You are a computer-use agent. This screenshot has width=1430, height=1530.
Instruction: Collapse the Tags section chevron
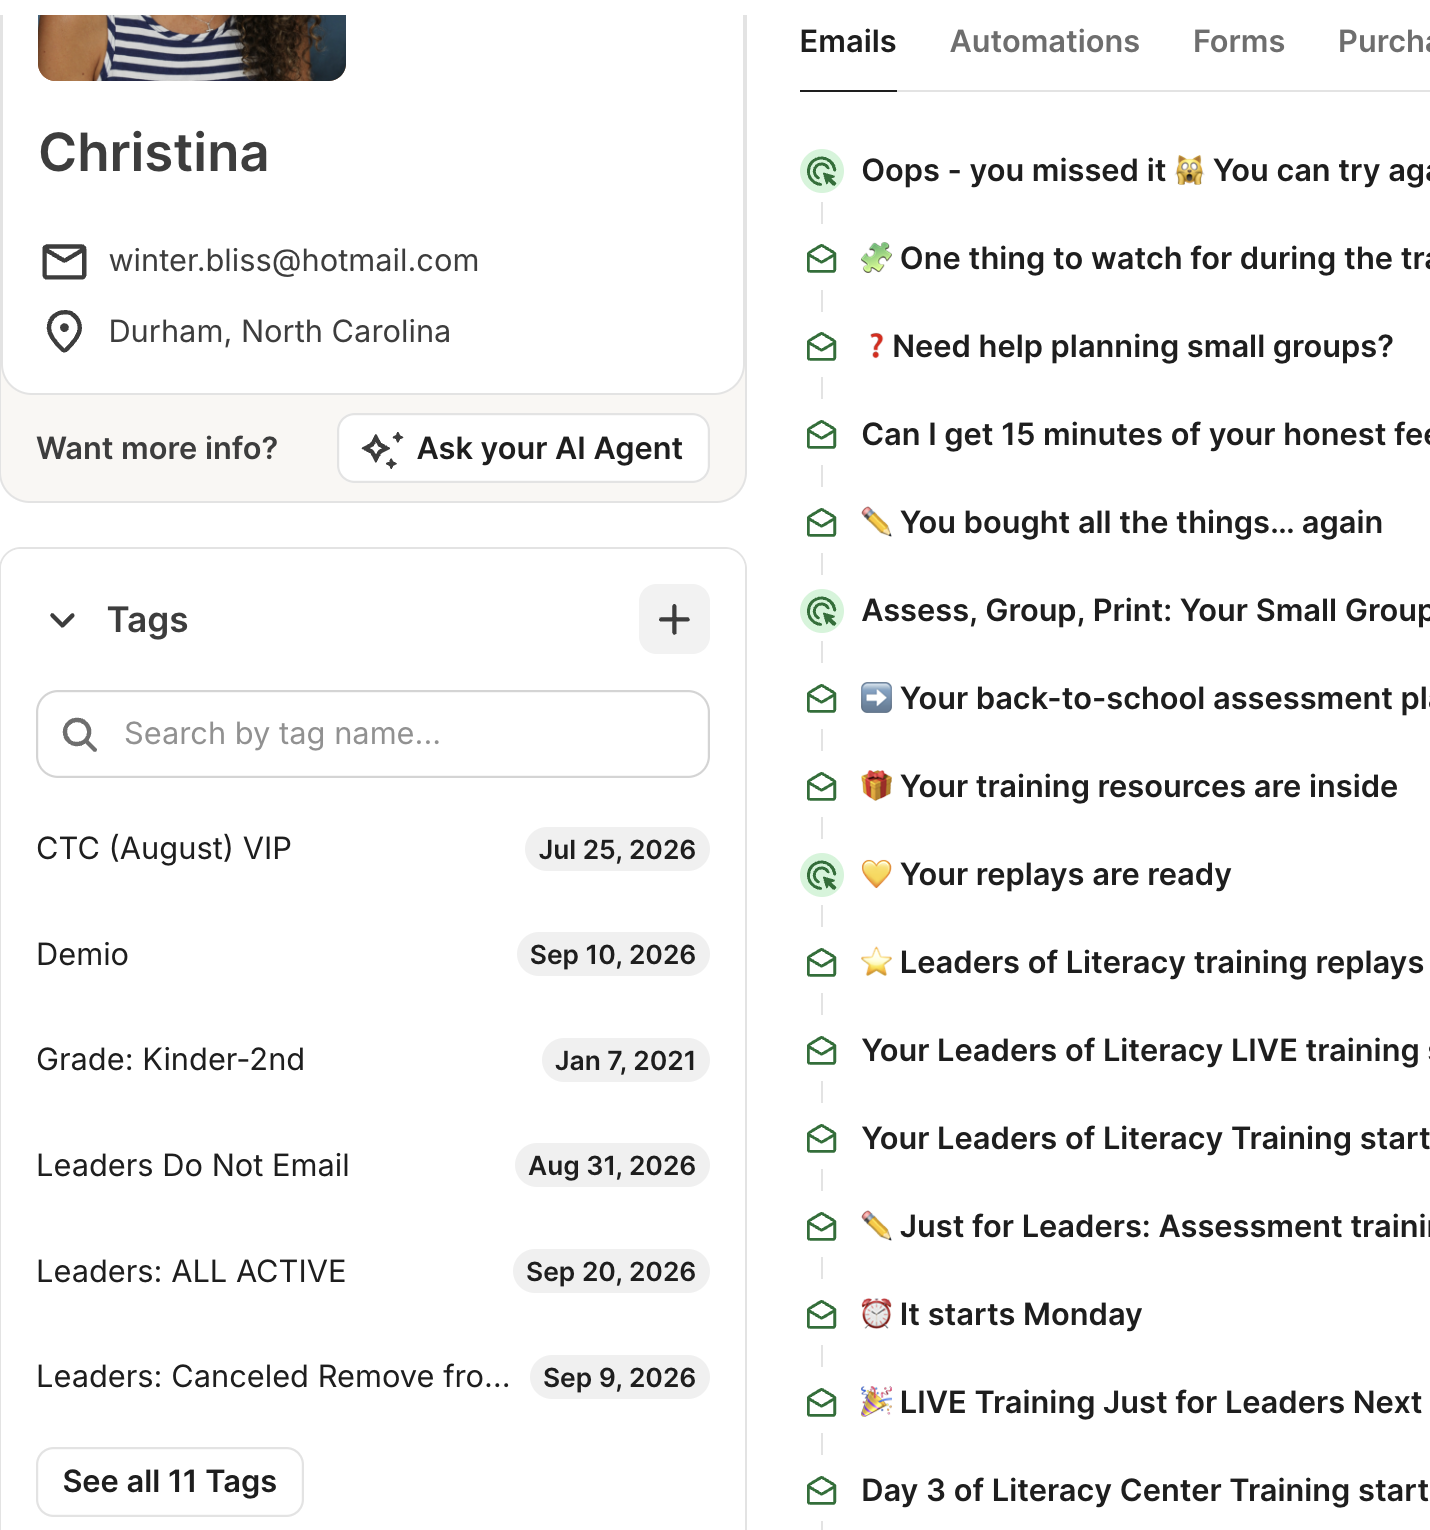(63, 620)
